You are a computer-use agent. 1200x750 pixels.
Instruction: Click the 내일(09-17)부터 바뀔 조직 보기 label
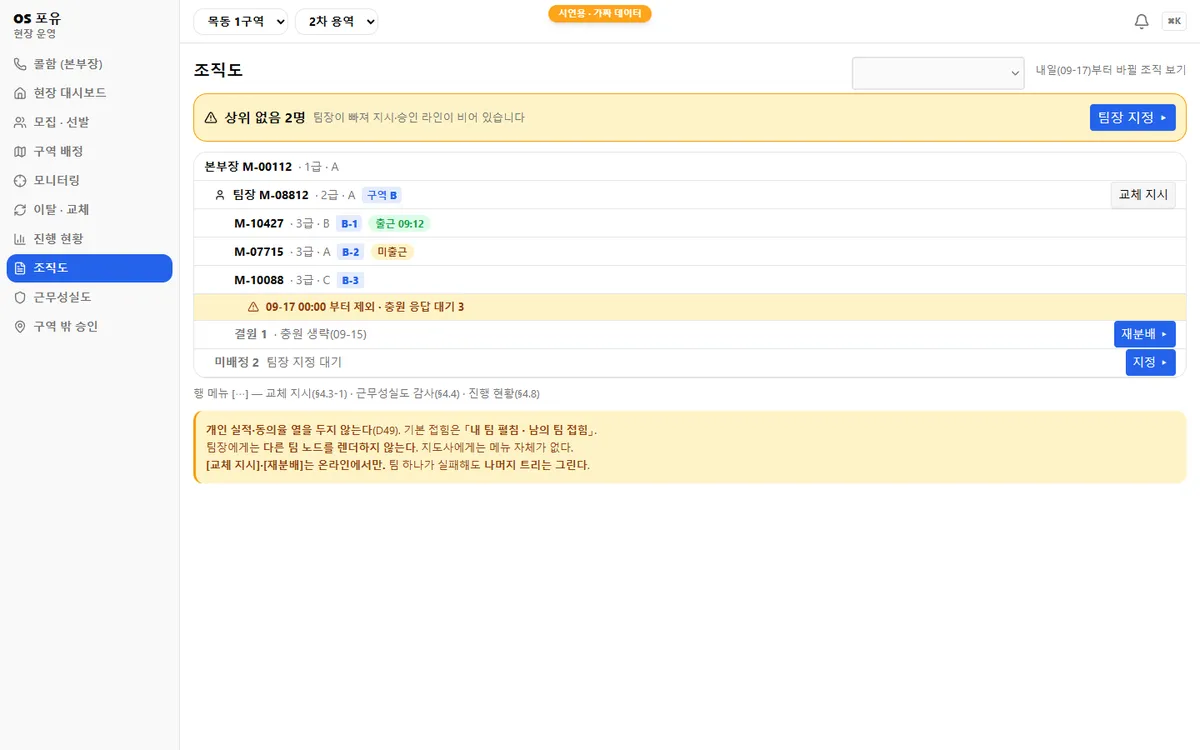coord(1111,71)
